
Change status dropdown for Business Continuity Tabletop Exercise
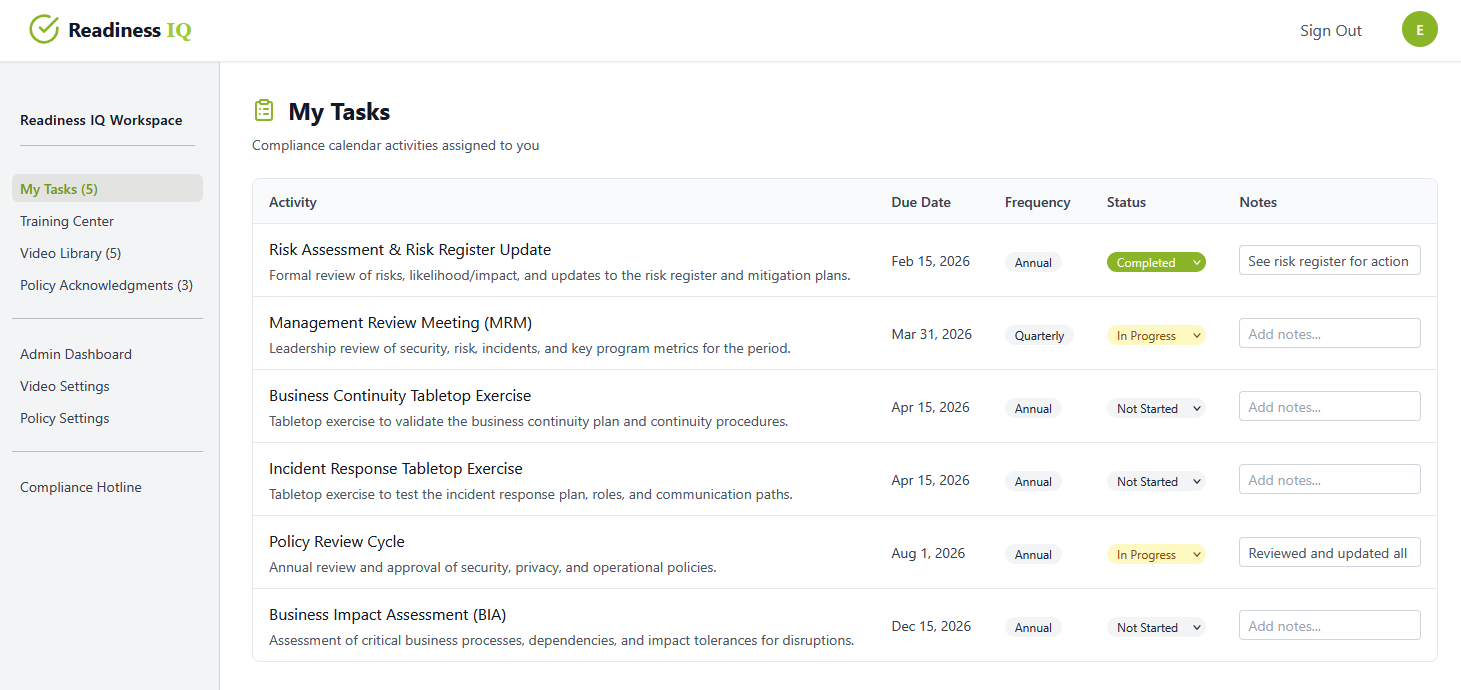(1156, 407)
